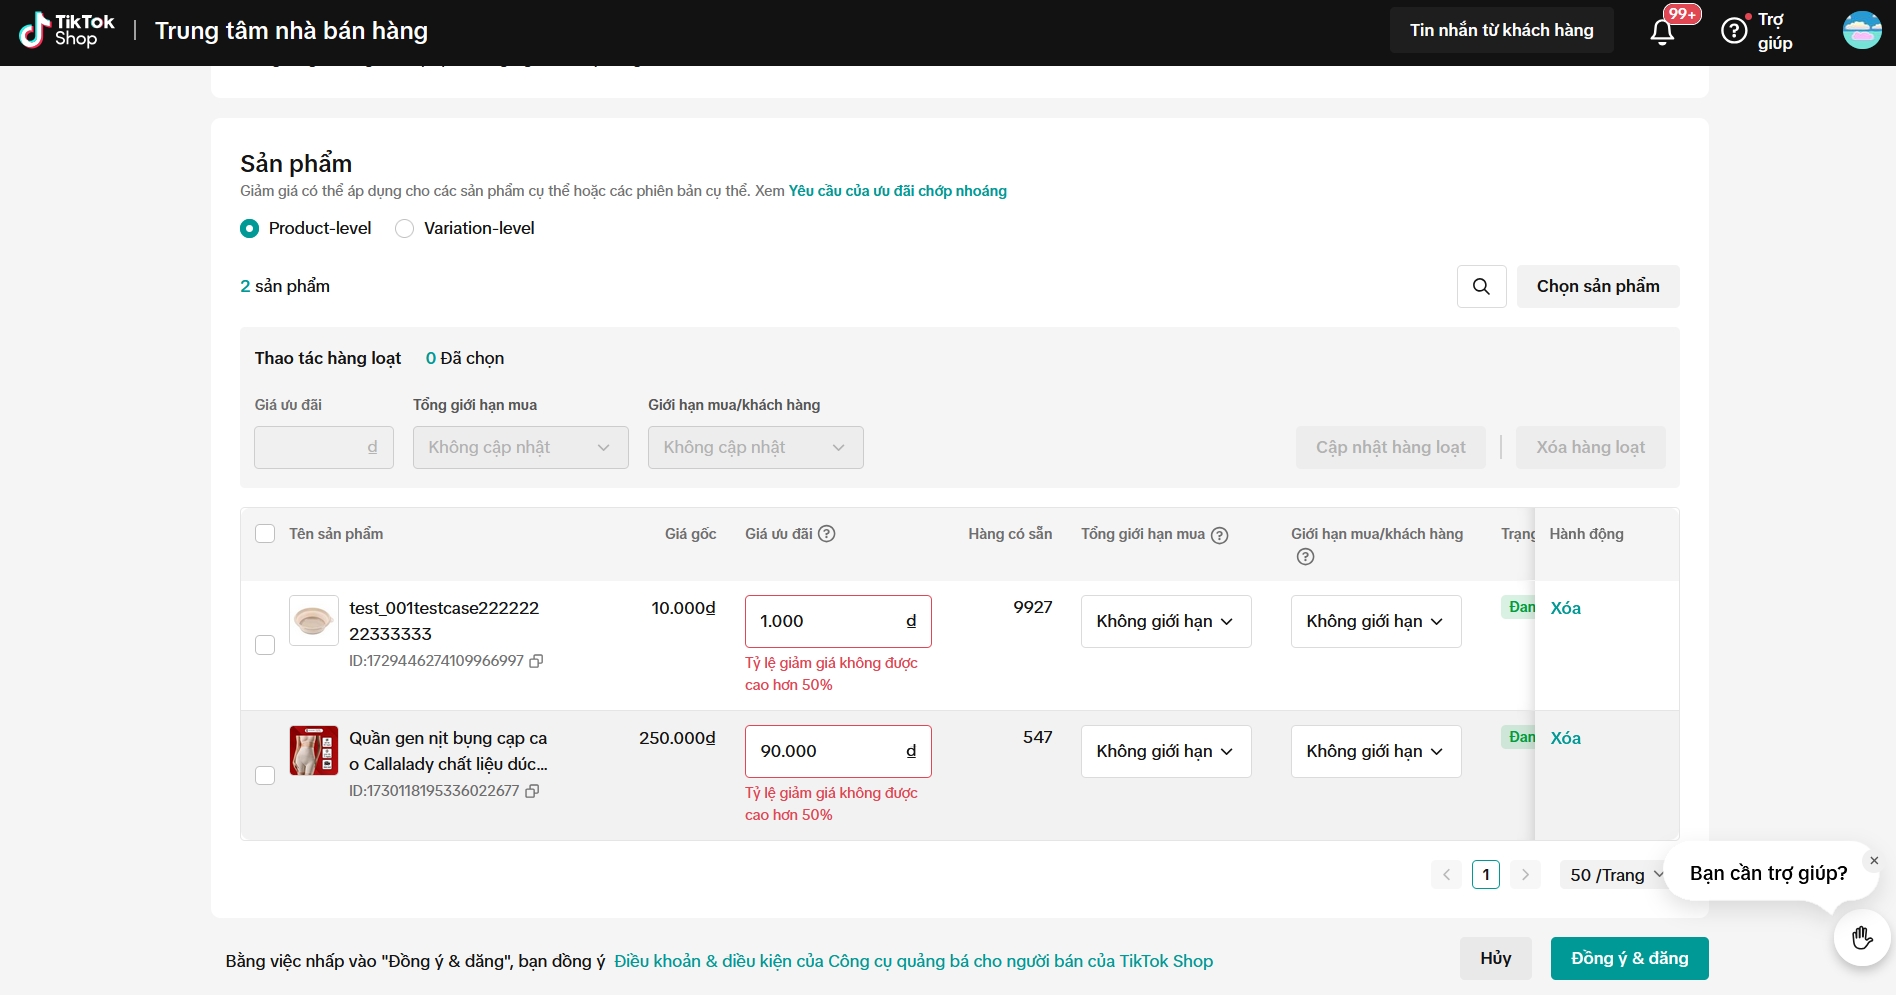
Task: Click the 90.000 deal price field
Action: click(x=826, y=752)
